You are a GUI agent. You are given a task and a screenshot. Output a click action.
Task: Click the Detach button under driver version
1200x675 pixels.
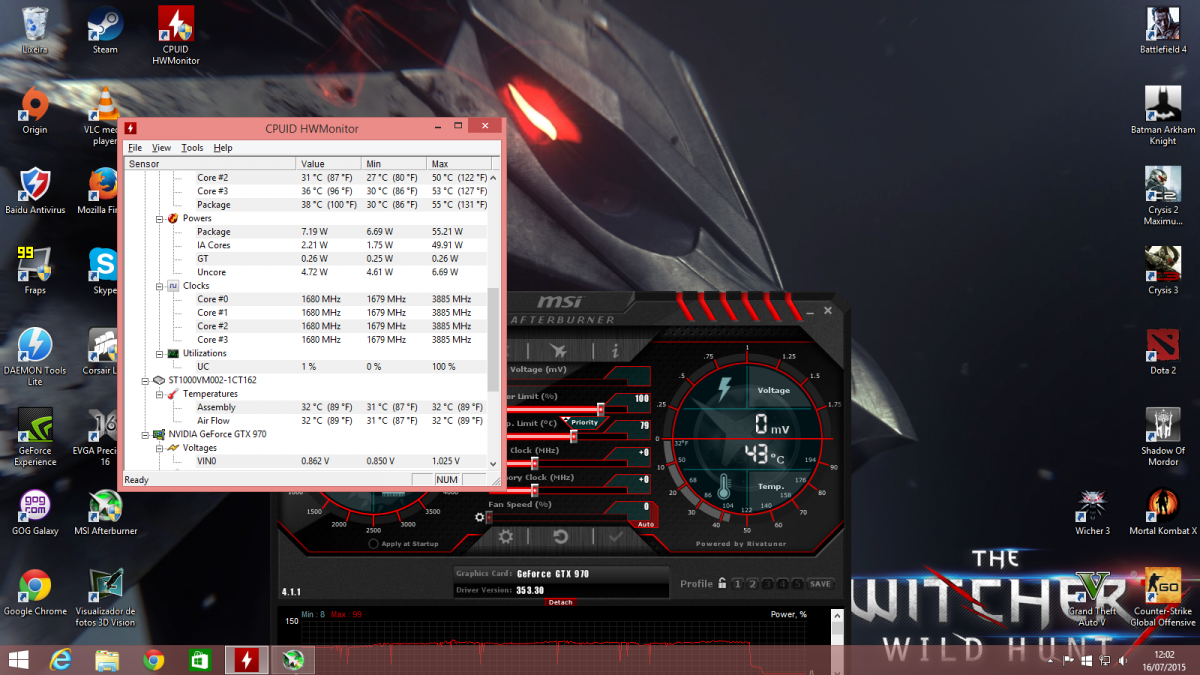point(560,602)
